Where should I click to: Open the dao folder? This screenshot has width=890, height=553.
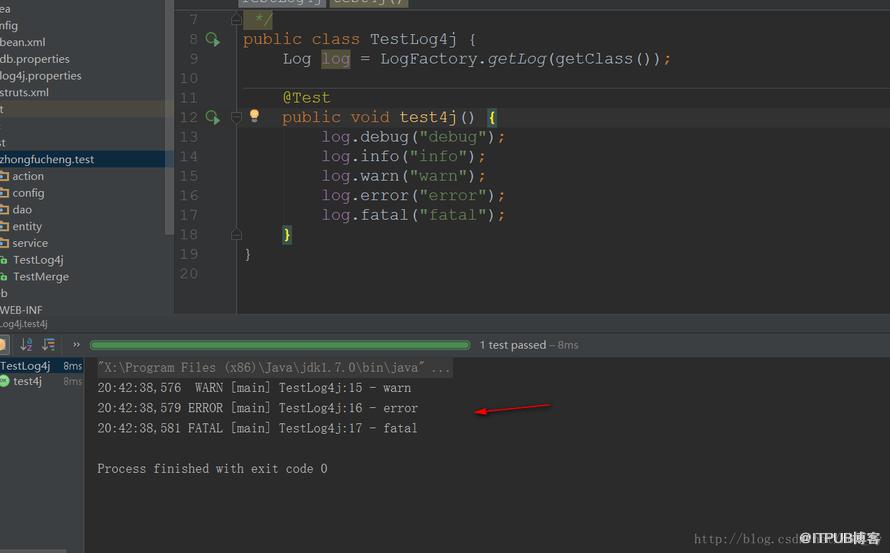22,210
